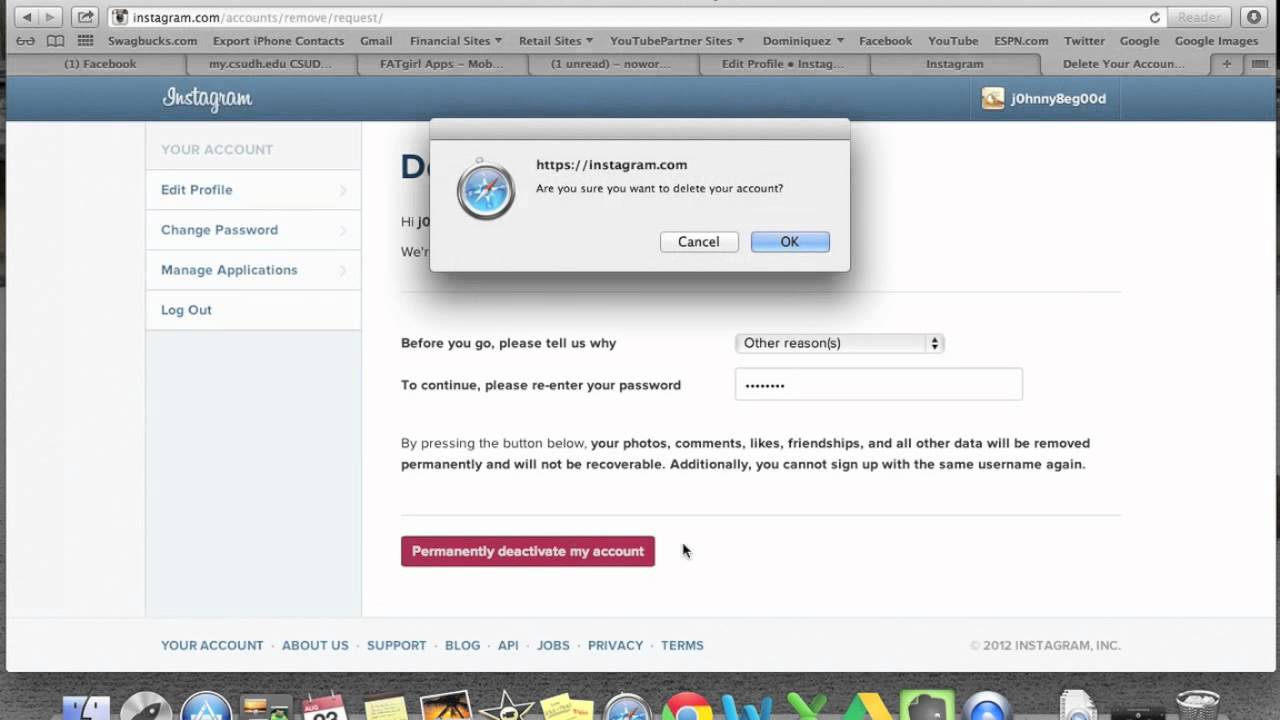Click the Safari compass icon in dialog
Screen dimensions: 1280x720
(486, 189)
